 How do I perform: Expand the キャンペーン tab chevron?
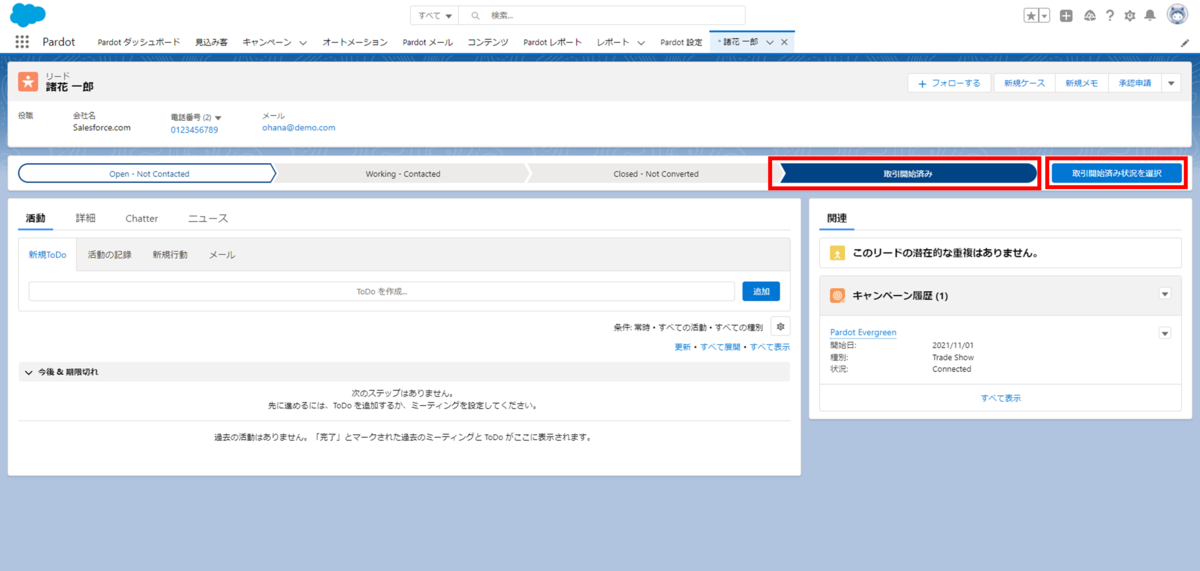(x=303, y=43)
